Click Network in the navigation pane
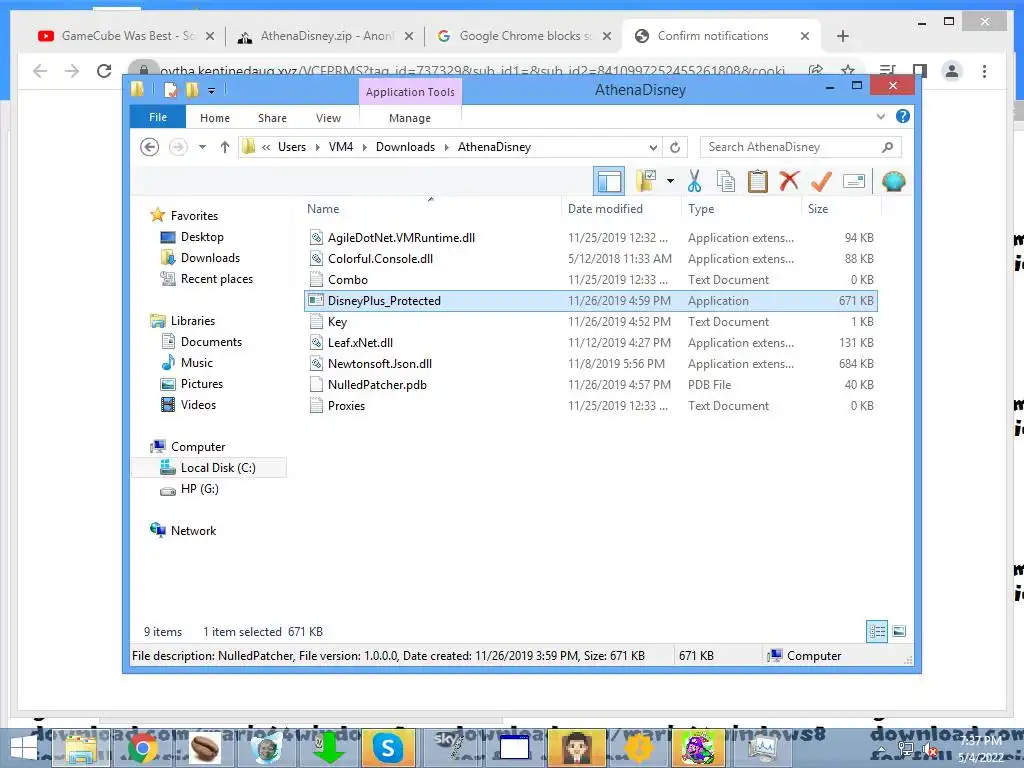The image size is (1024, 768). 193,530
